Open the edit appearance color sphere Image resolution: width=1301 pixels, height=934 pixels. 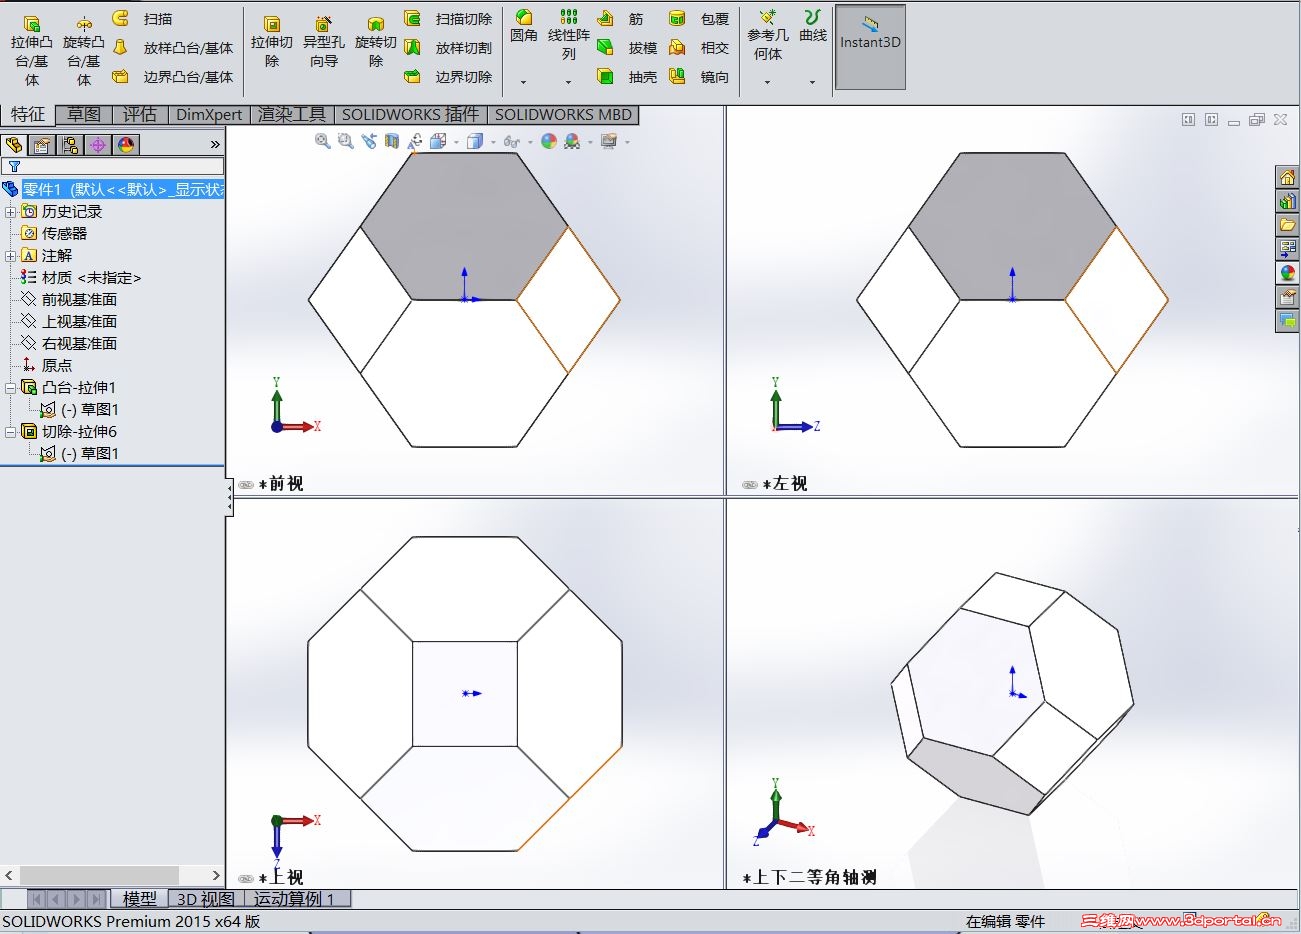tap(548, 141)
